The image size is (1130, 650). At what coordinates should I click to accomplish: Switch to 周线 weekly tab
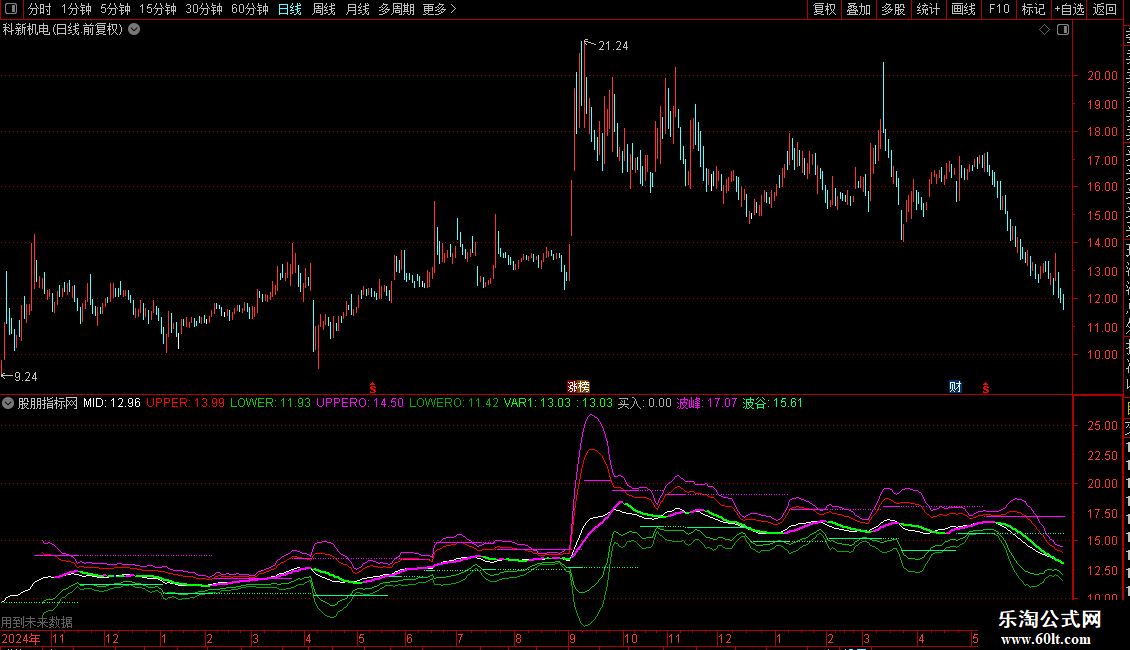tap(324, 9)
